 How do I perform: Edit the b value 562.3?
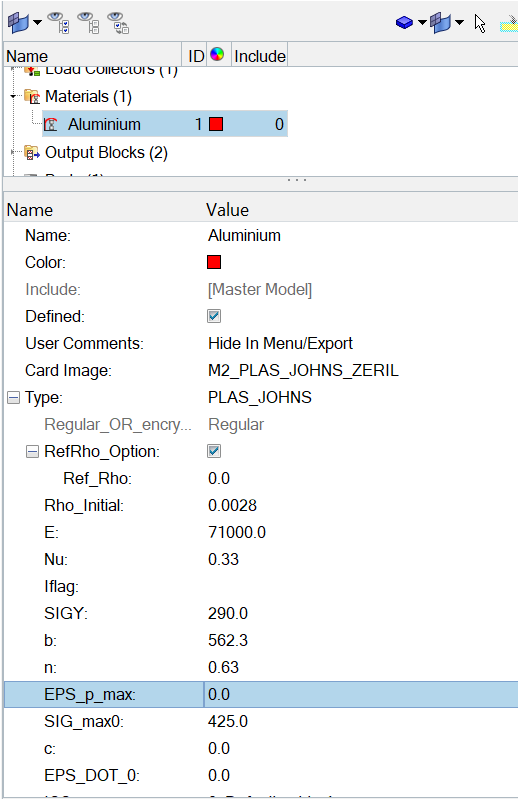click(x=228, y=640)
